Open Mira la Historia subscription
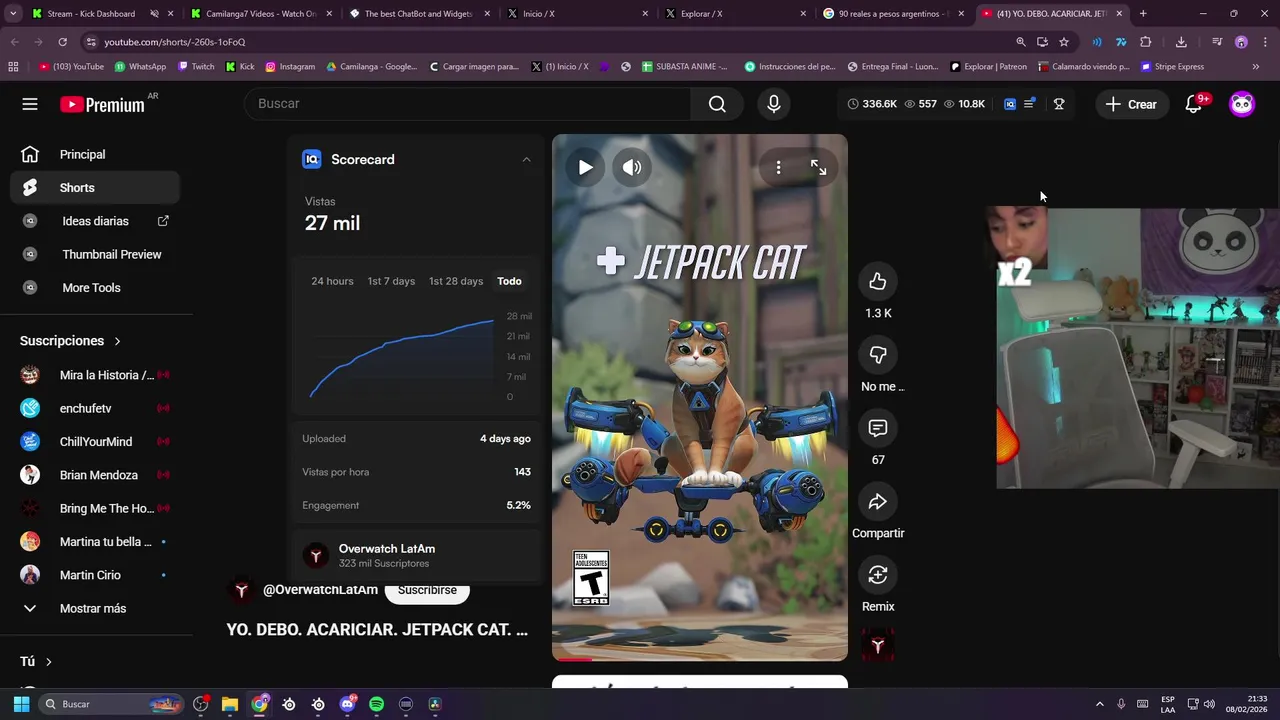 click(96, 375)
